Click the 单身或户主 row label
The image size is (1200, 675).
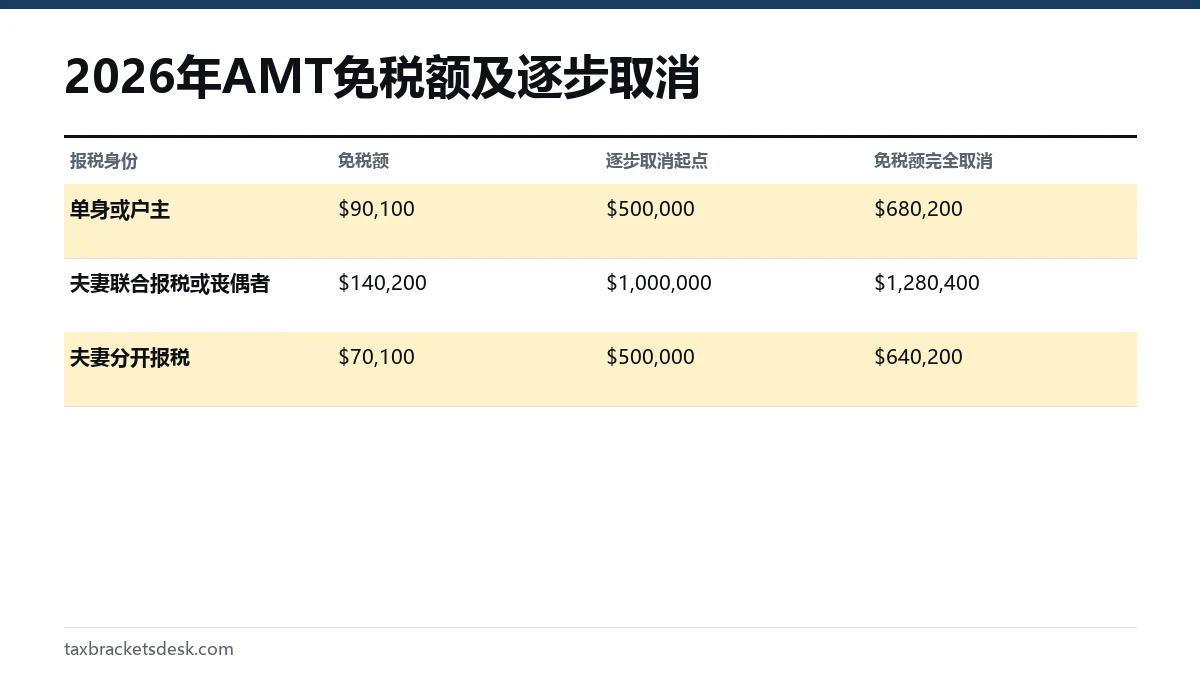pos(120,210)
